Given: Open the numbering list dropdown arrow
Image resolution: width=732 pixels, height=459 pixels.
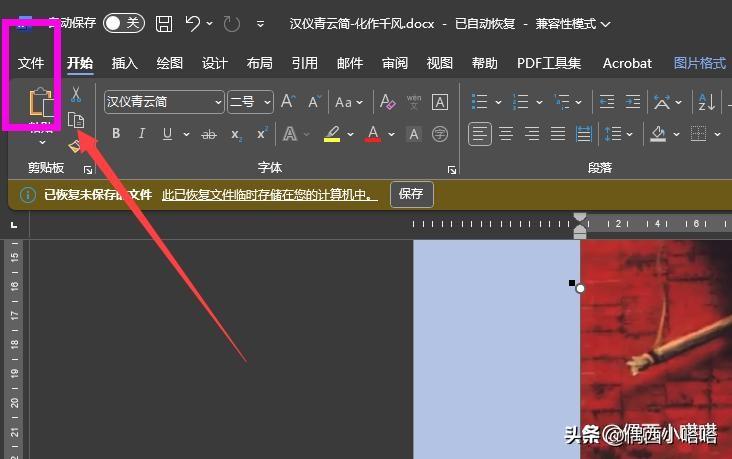Looking at the screenshot, I should pos(539,102).
